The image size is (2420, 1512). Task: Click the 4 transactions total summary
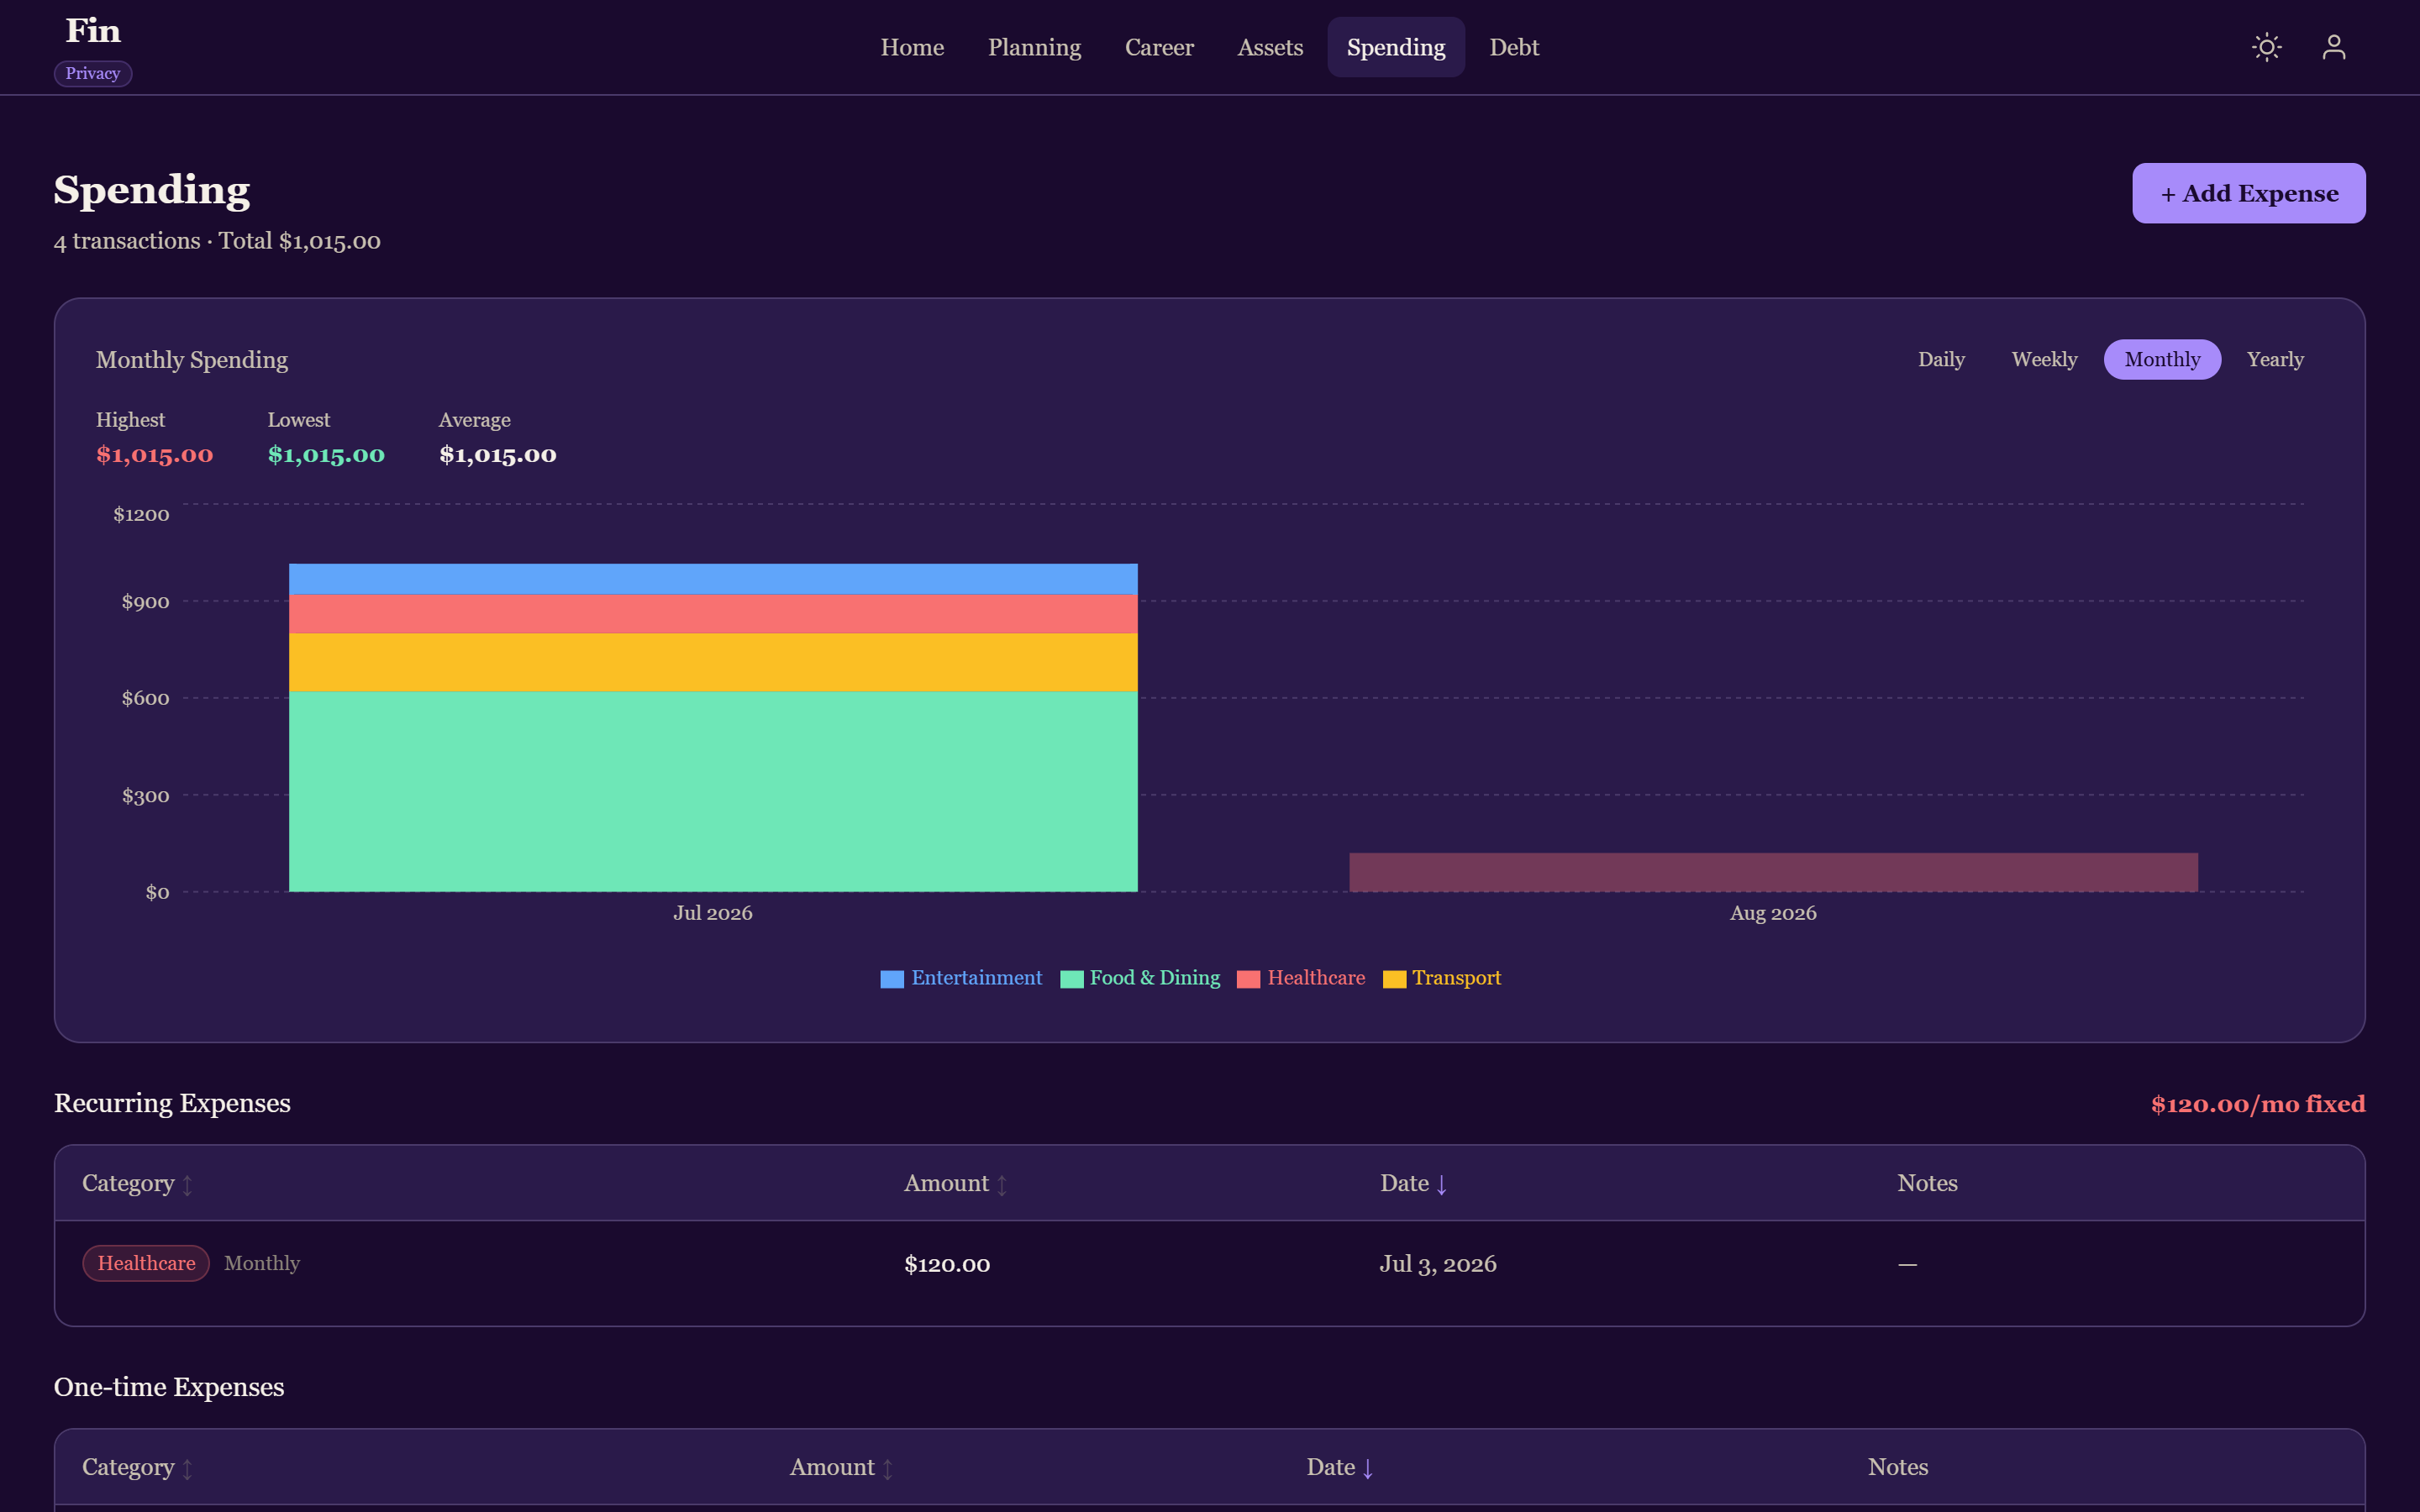217,241
